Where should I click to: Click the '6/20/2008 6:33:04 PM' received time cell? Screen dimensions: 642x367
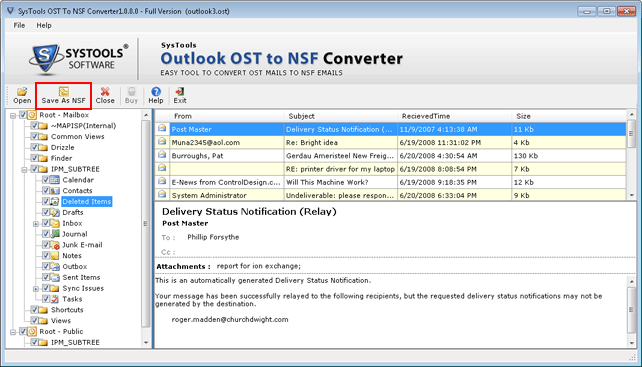[438, 195]
